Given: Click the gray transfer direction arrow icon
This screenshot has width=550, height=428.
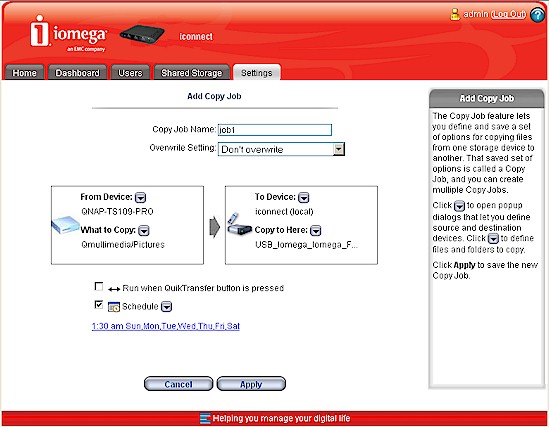Looking at the screenshot, I should (x=215, y=227).
